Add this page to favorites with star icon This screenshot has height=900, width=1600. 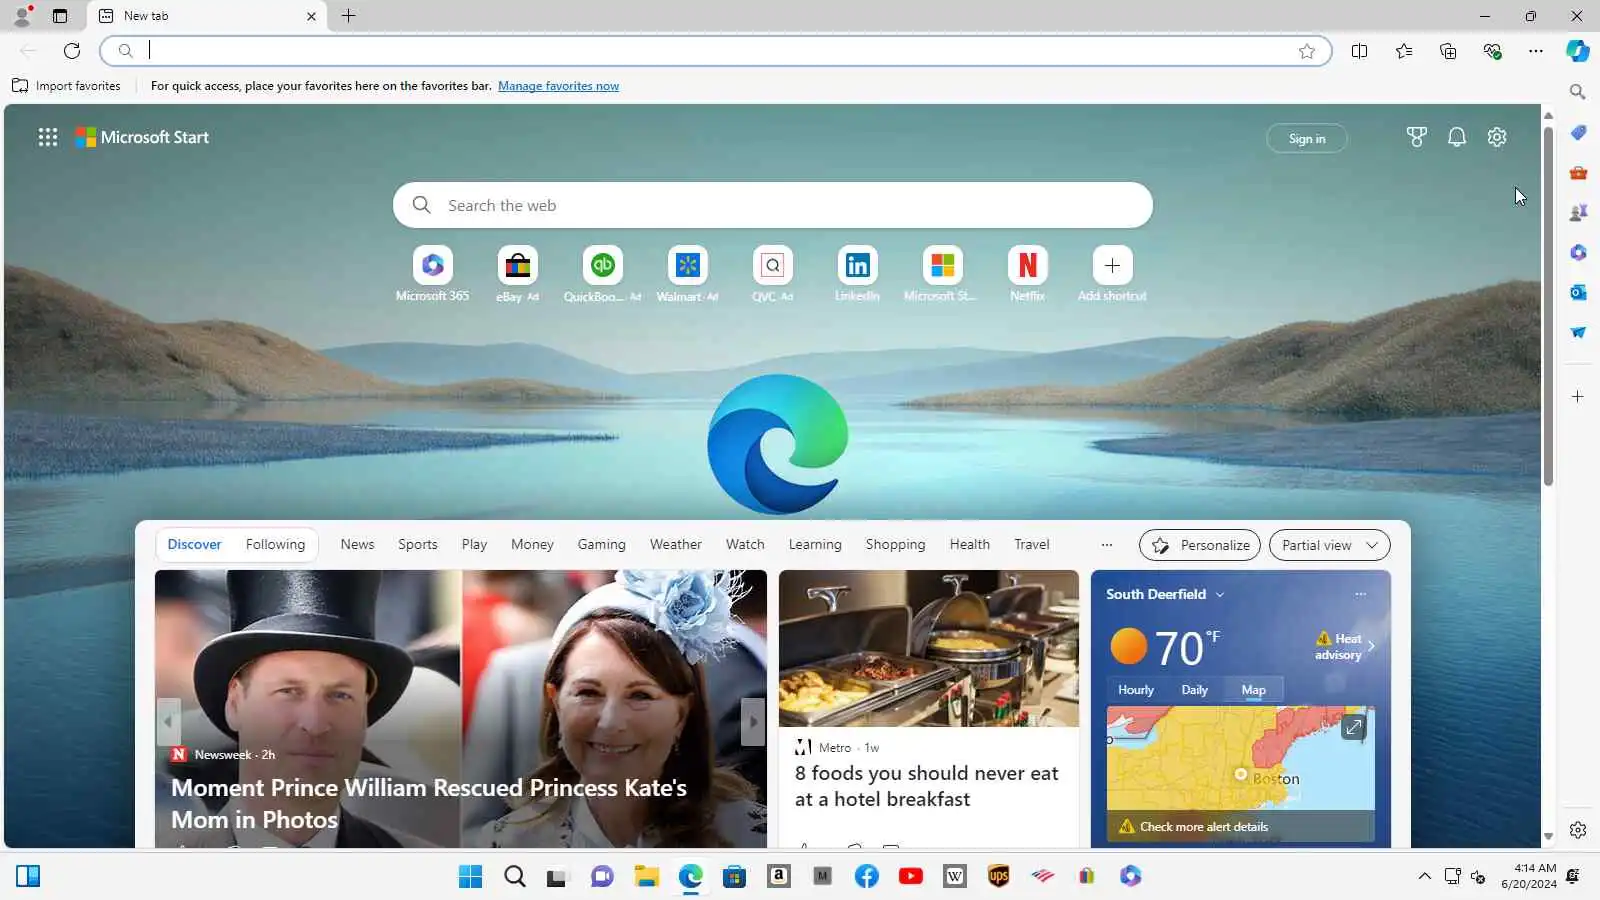pyautogui.click(x=1307, y=51)
